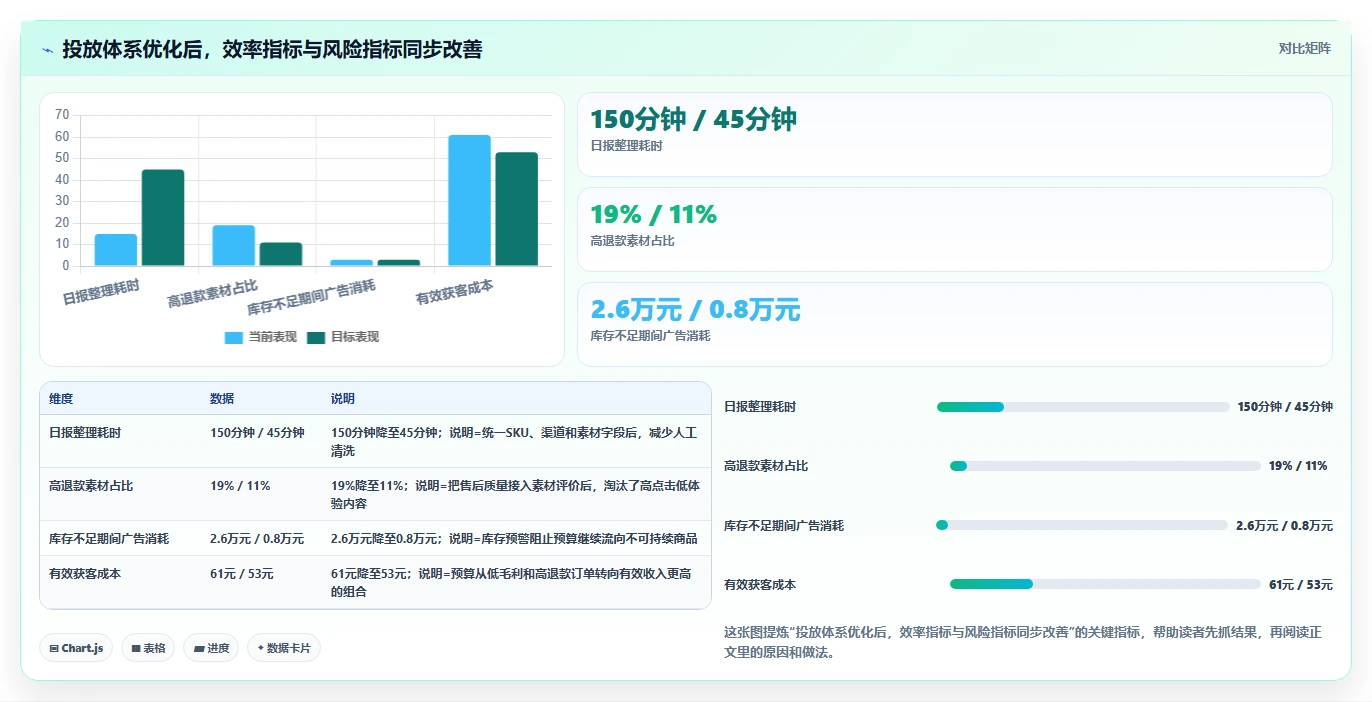
Task: Click the dark green 目标表现 legend swatch
Action: [316, 338]
